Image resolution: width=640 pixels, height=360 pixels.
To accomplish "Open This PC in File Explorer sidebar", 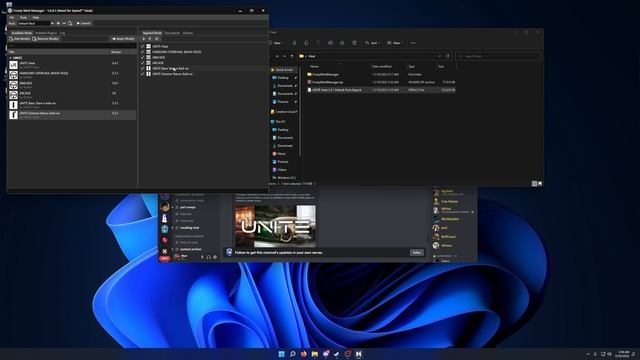I will (x=280, y=122).
